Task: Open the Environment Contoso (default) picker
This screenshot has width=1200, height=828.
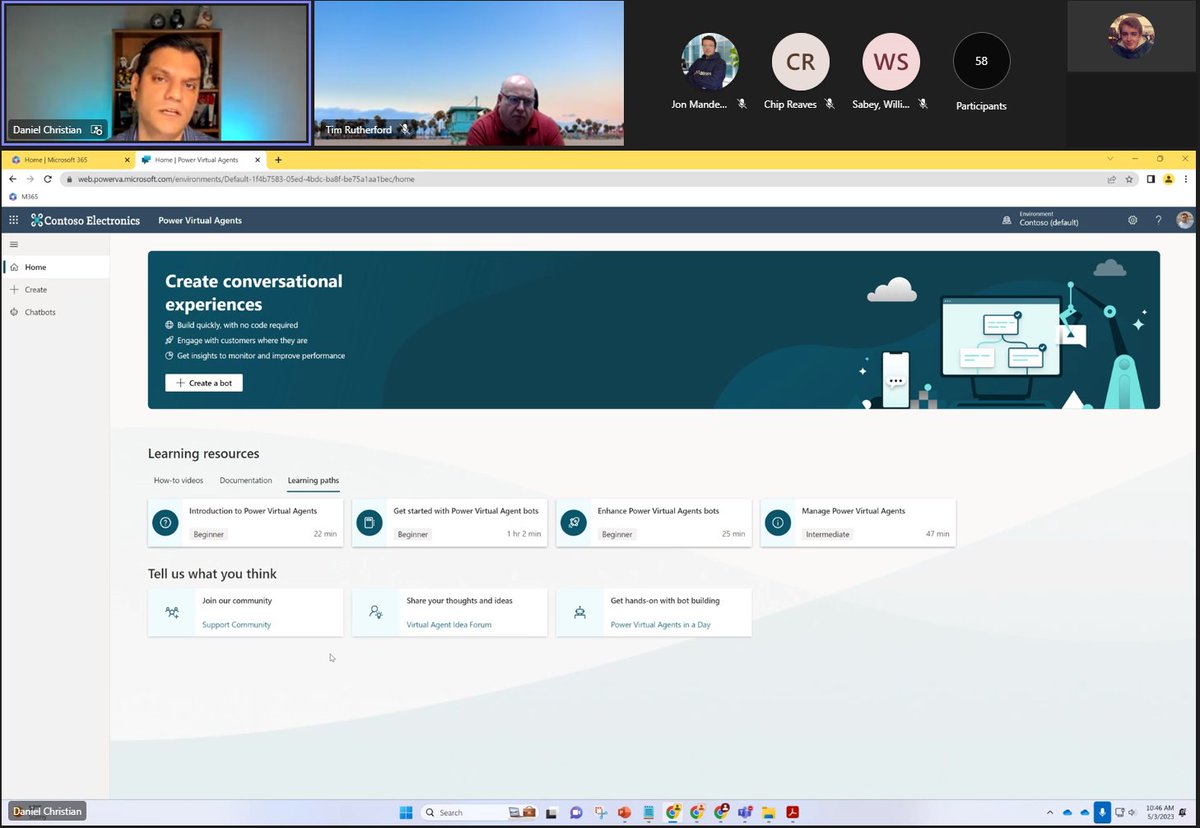Action: point(1042,219)
